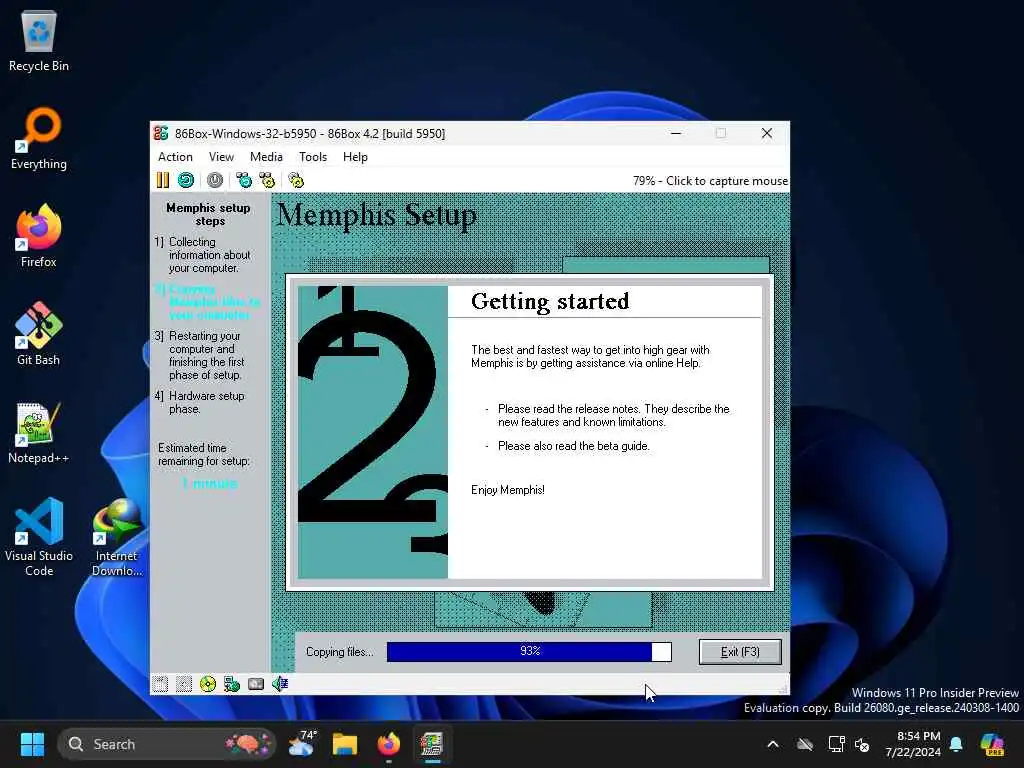Open the weather widget showing 74°

[x=302, y=744]
